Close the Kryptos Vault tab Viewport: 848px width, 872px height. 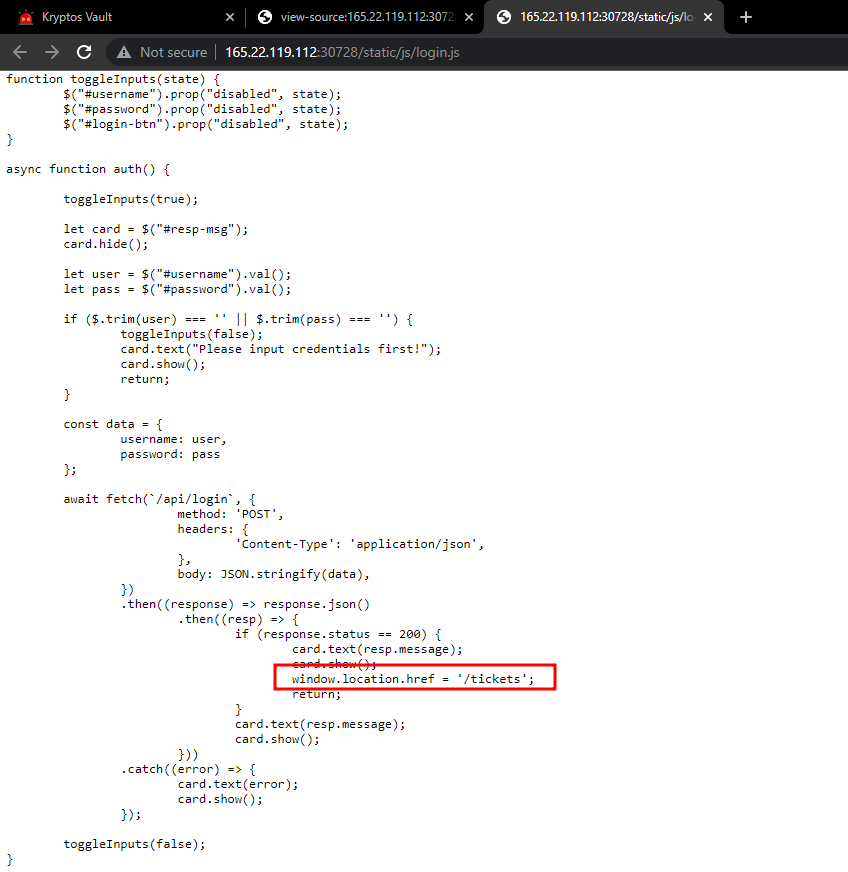click(x=229, y=17)
